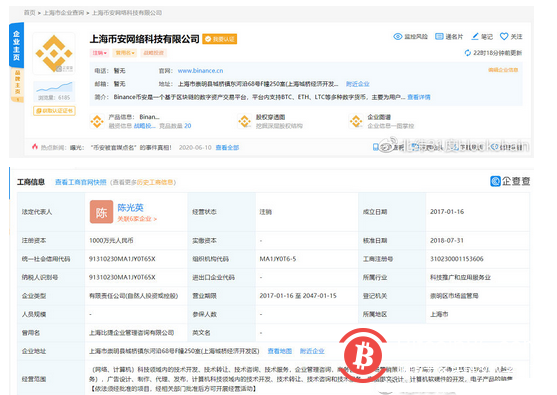The image size is (557, 395).
Task: Click the 登记机关 value 崇明区市场监管局
Action: pos(454,296)
